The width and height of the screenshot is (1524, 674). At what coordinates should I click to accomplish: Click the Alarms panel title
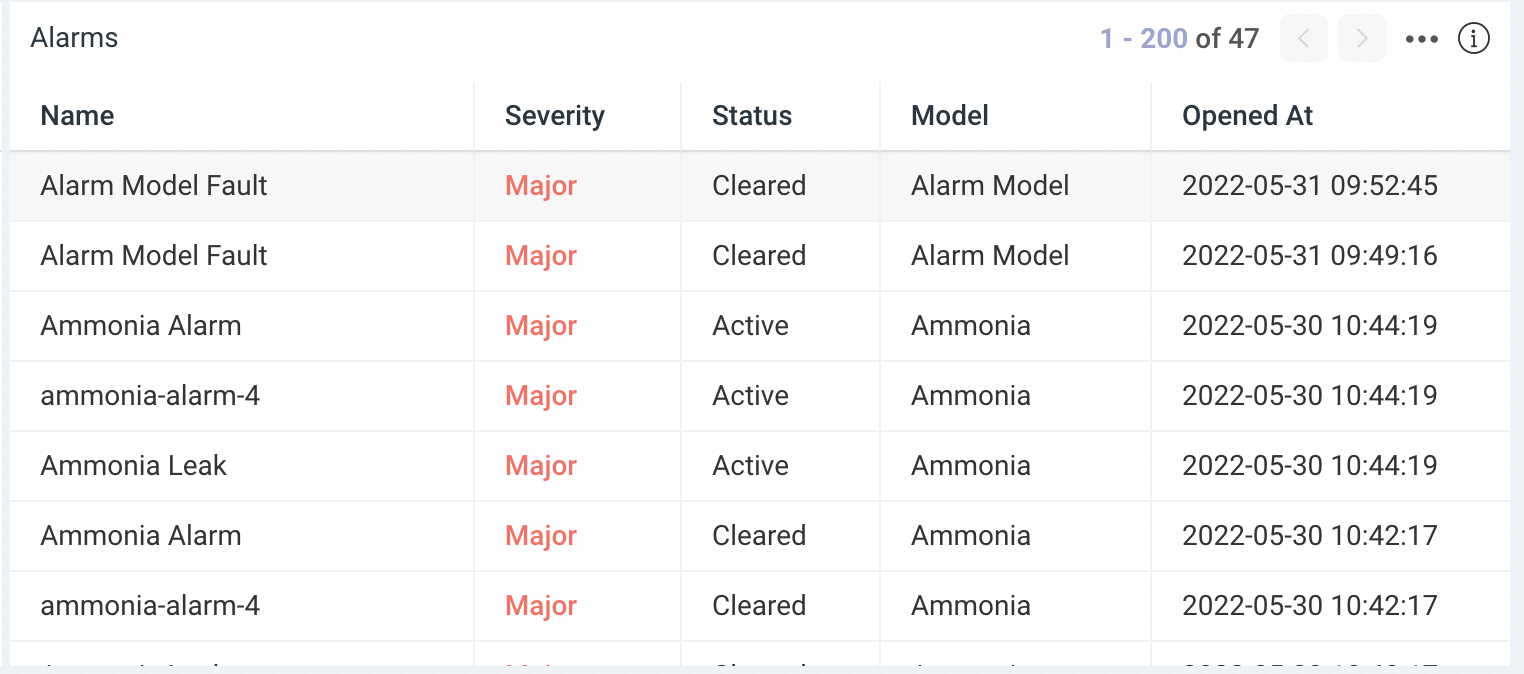(x=74, y=38)
